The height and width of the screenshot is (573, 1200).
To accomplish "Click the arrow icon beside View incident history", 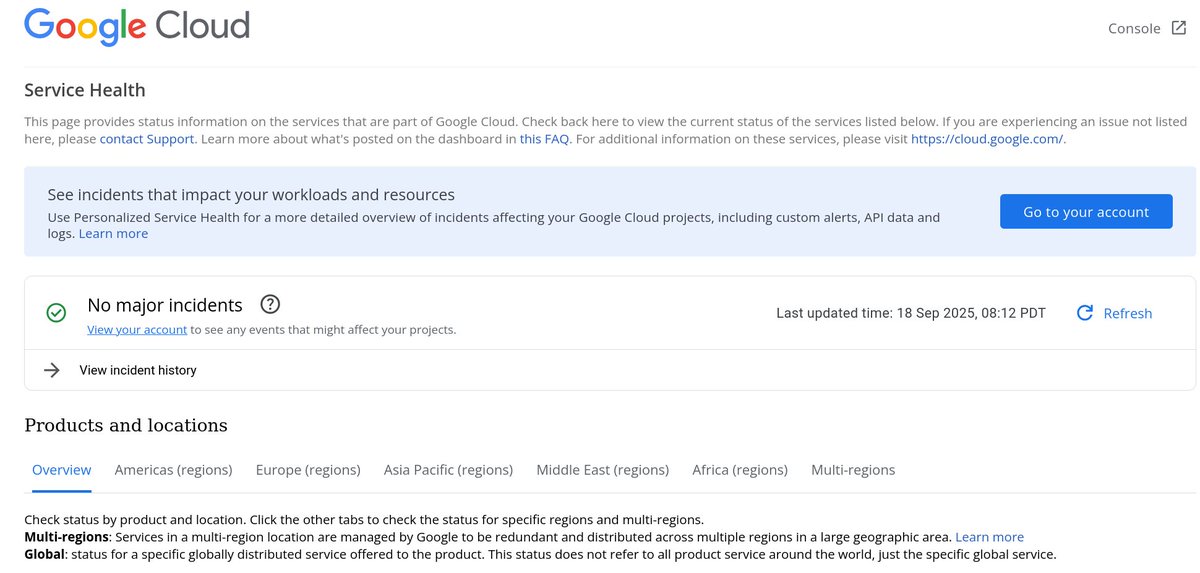I will pos(52,370).
